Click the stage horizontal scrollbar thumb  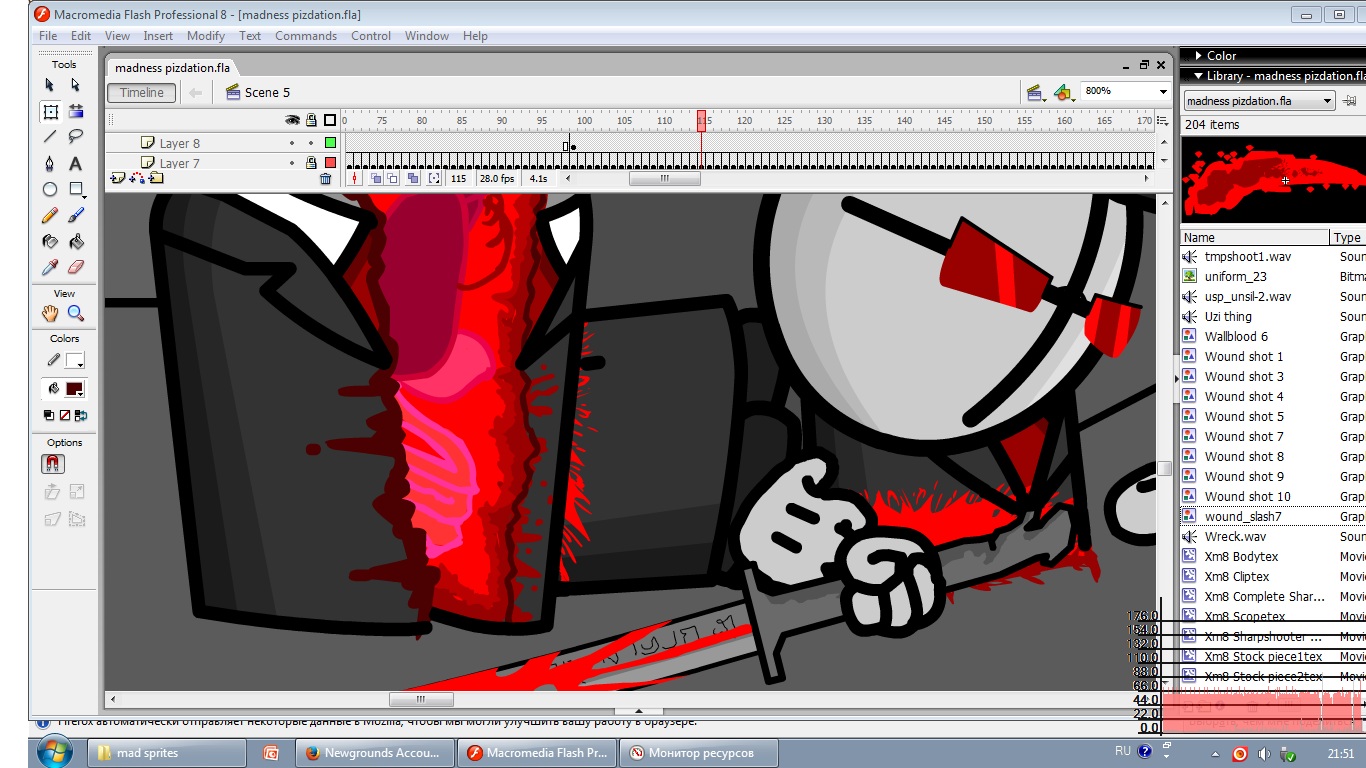tap(421, 699)
